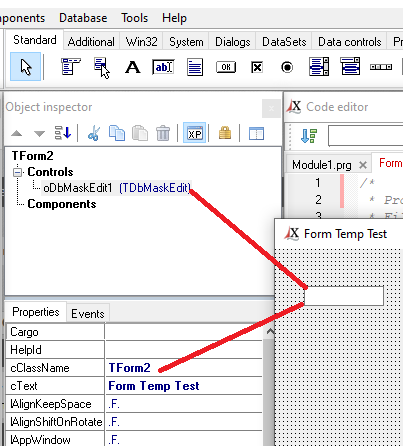Select the scrollbar component icon
Screen dimensions: 403x446
click(381, 67)
